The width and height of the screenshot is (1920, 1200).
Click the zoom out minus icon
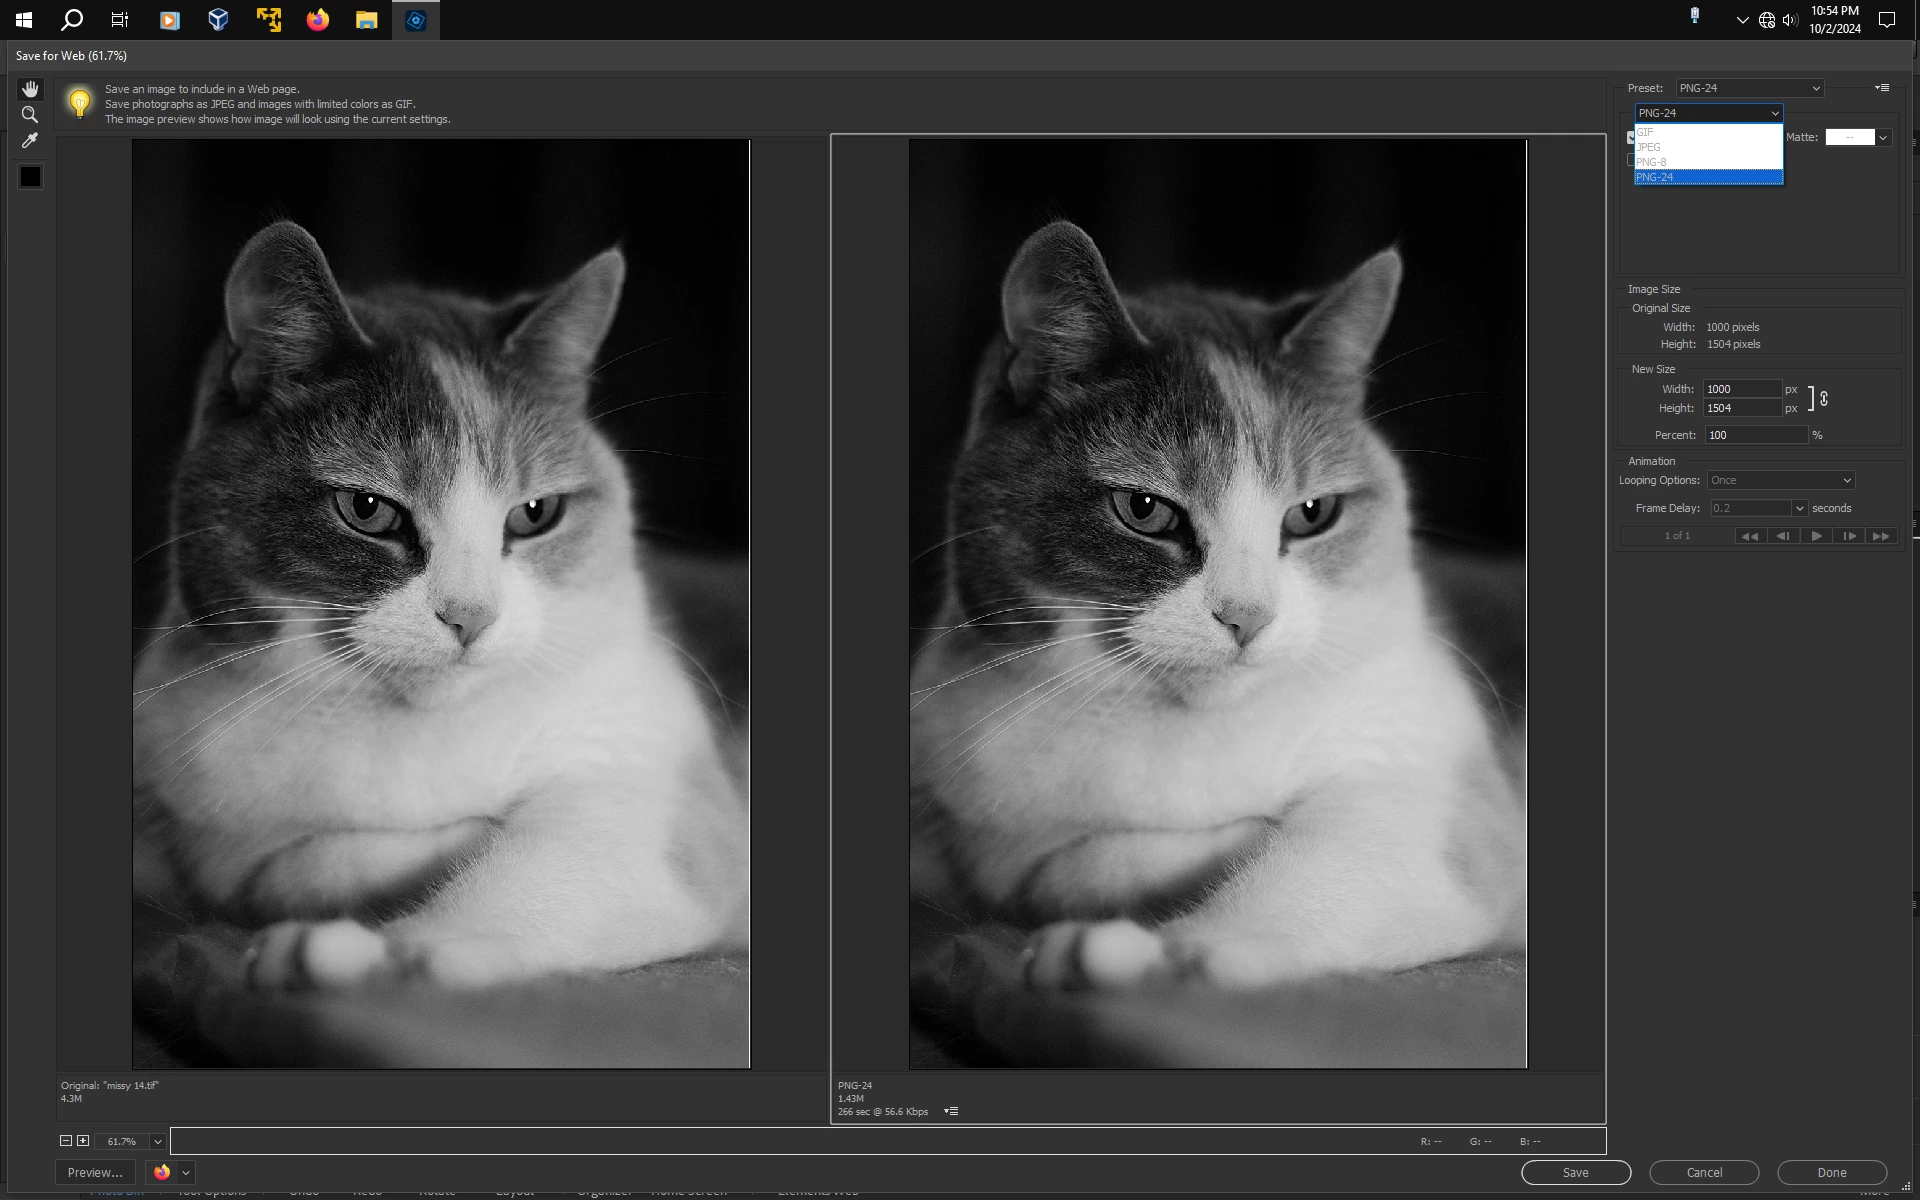tap(66, 1141)
